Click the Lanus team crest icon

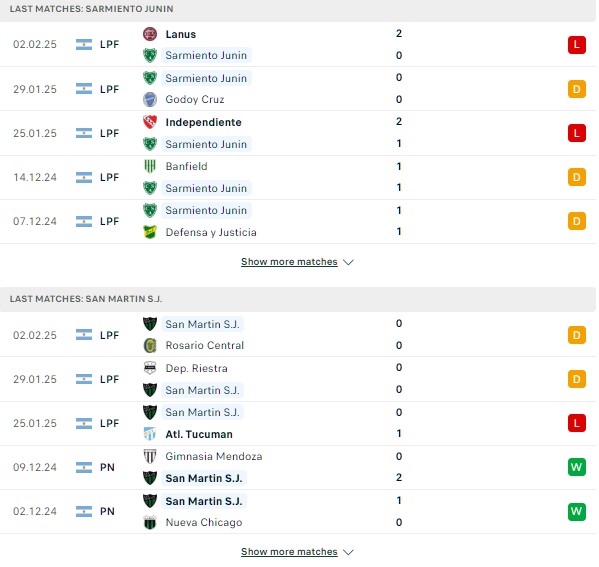[150, 34]
